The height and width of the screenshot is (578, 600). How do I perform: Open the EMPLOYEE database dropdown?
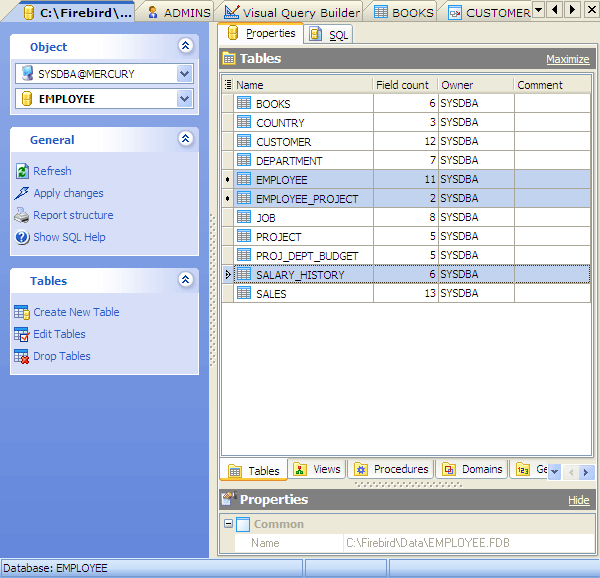coord(184,99)
